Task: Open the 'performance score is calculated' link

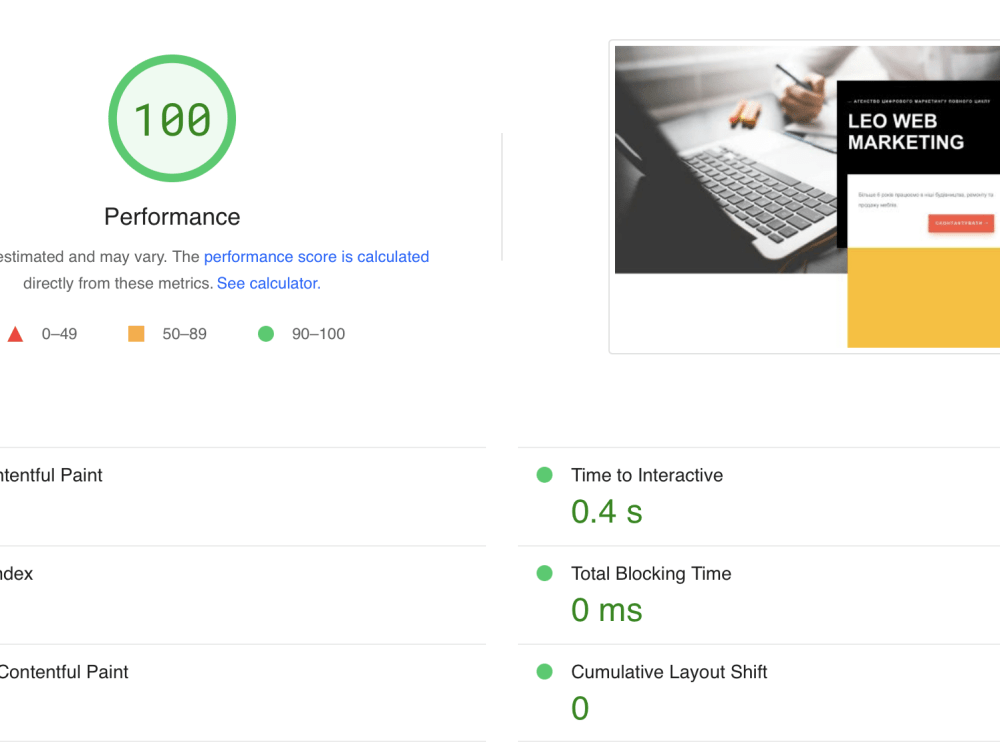Action: tap(317, 256)
